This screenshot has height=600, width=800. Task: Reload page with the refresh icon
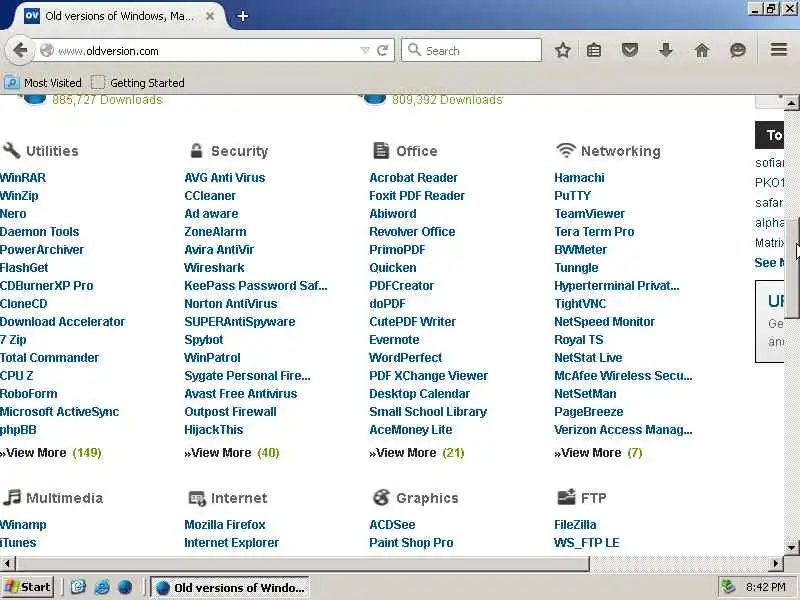tap(382, 51)
